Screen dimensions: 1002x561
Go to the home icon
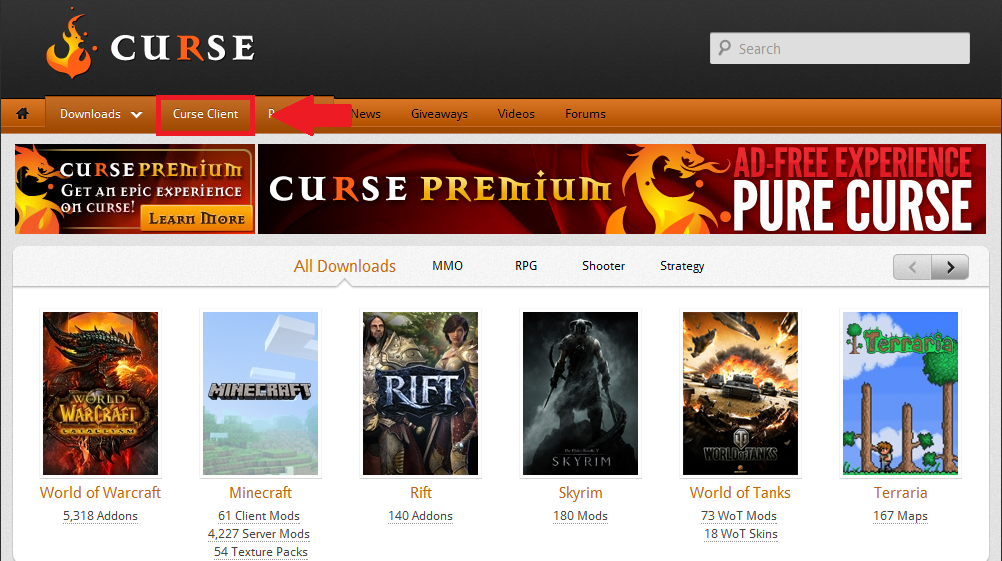click(x=22, y=114)
